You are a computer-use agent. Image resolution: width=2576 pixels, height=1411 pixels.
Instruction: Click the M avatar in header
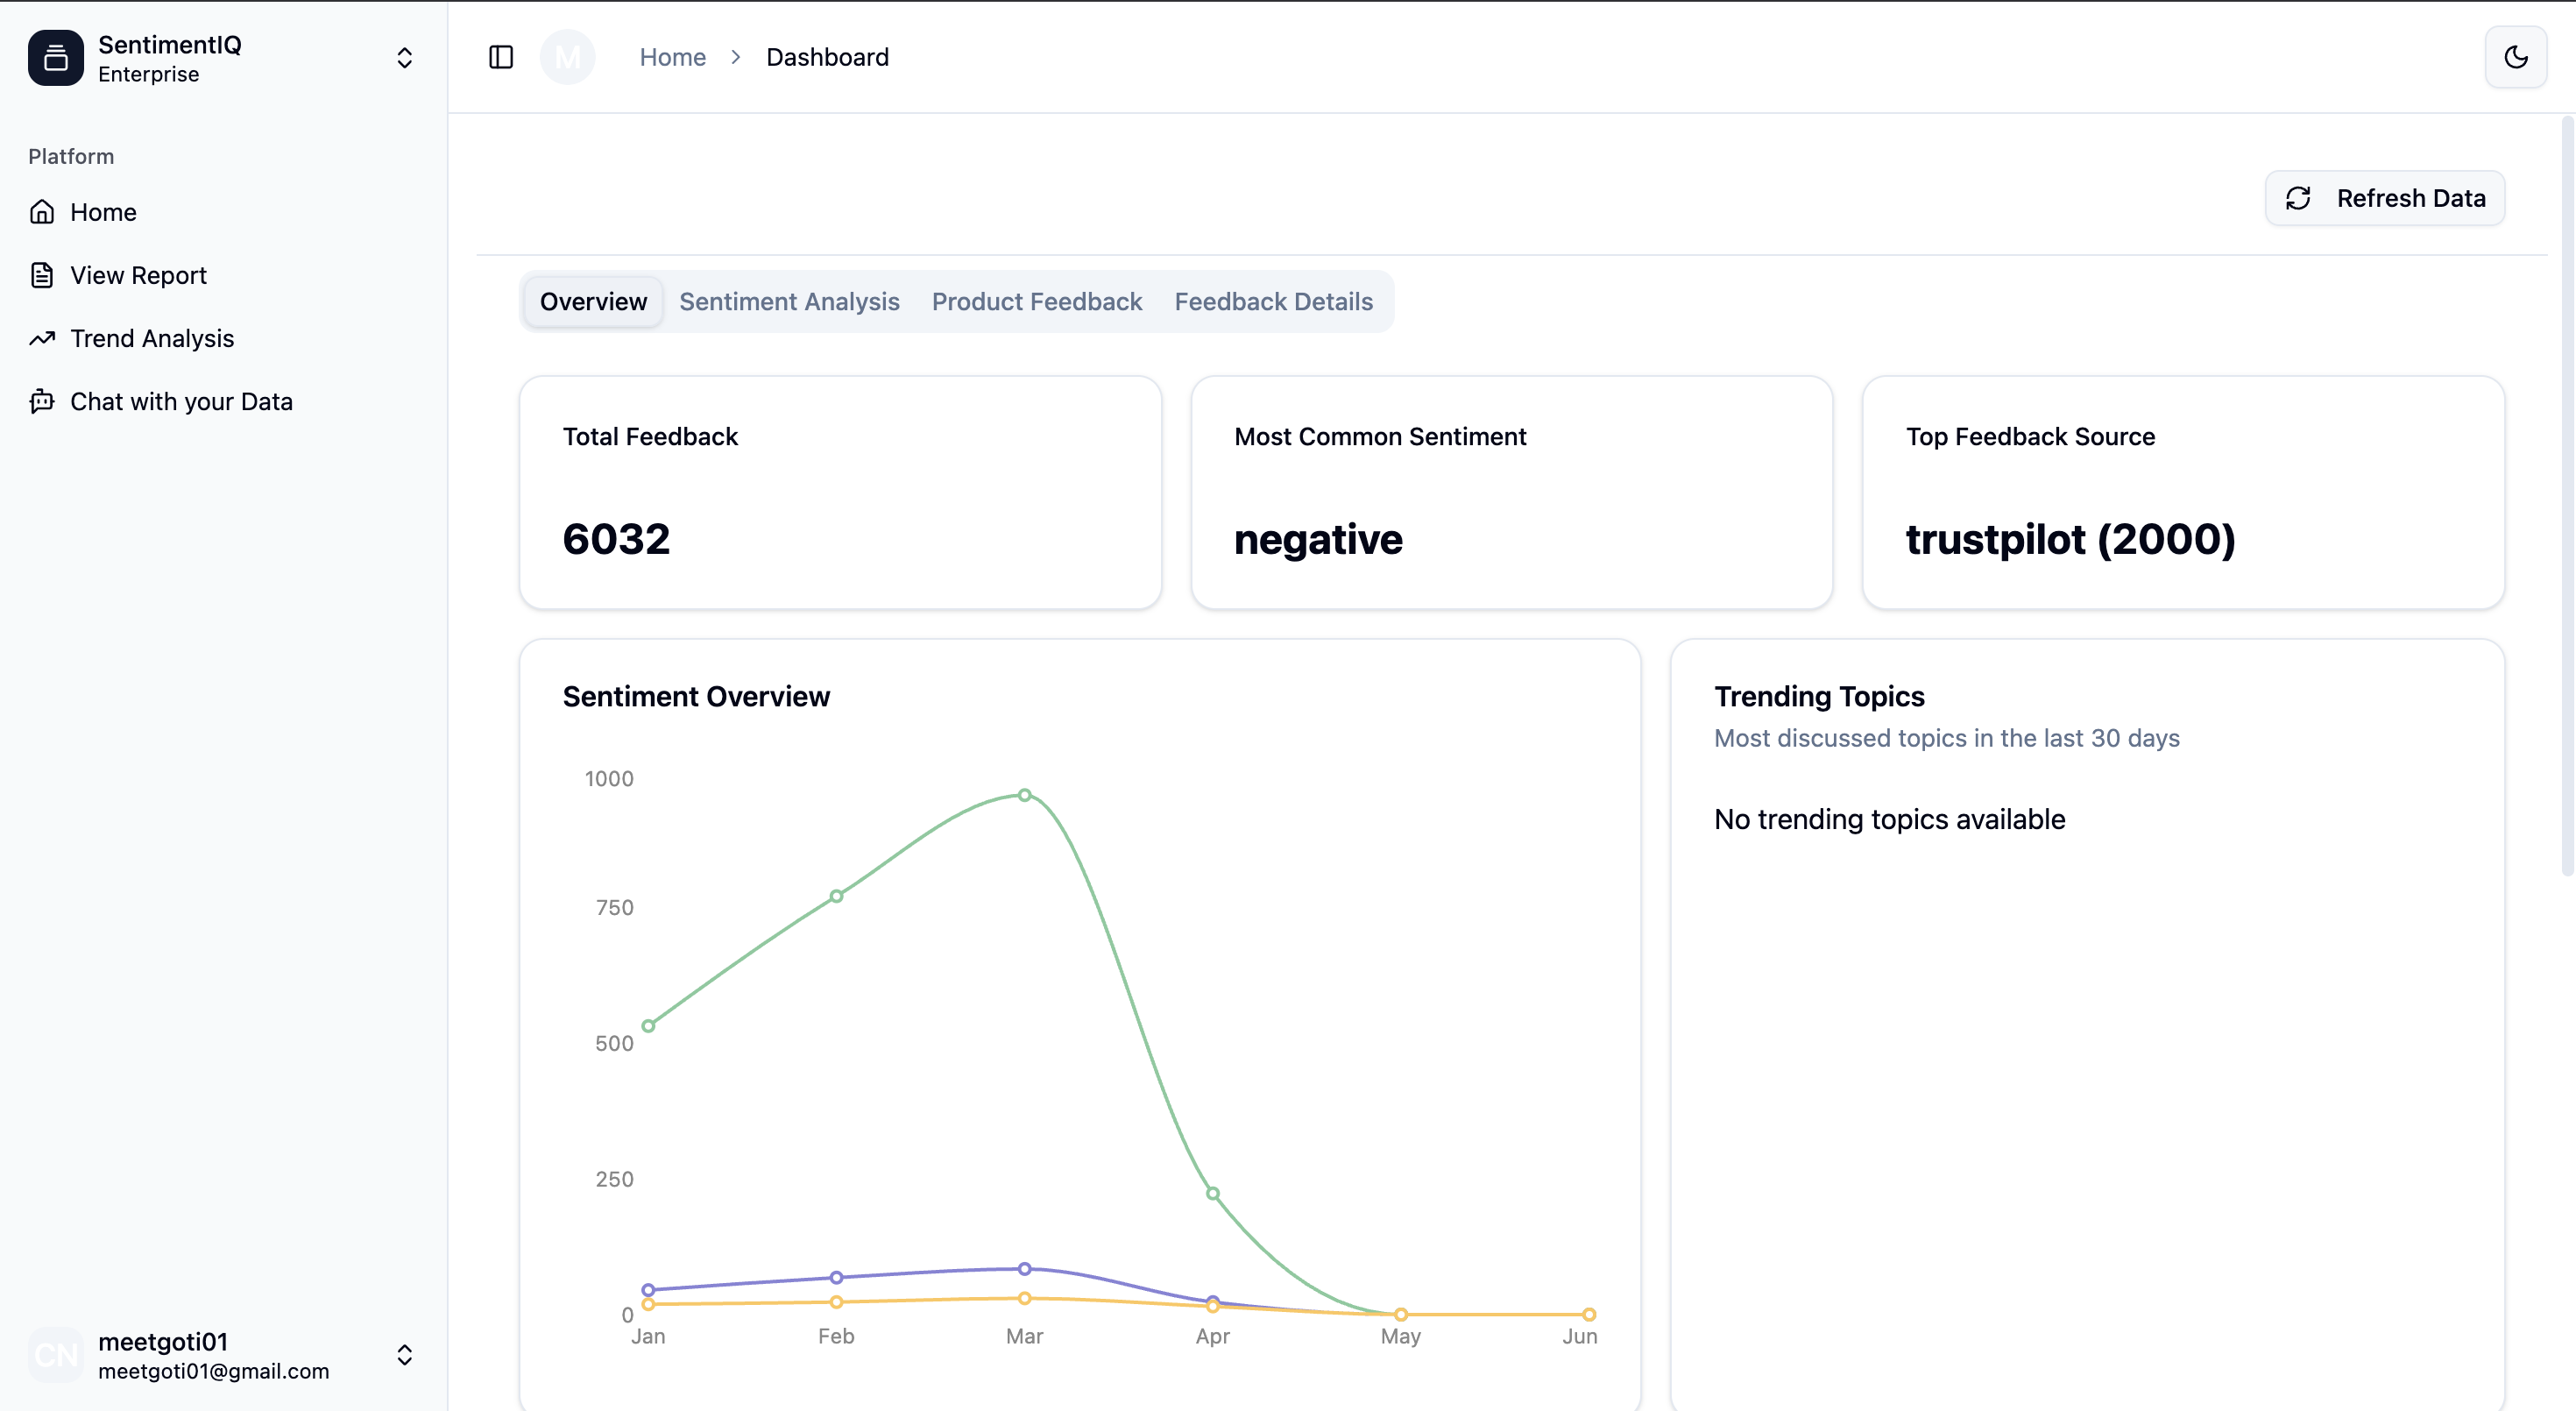tap(567, 57)
